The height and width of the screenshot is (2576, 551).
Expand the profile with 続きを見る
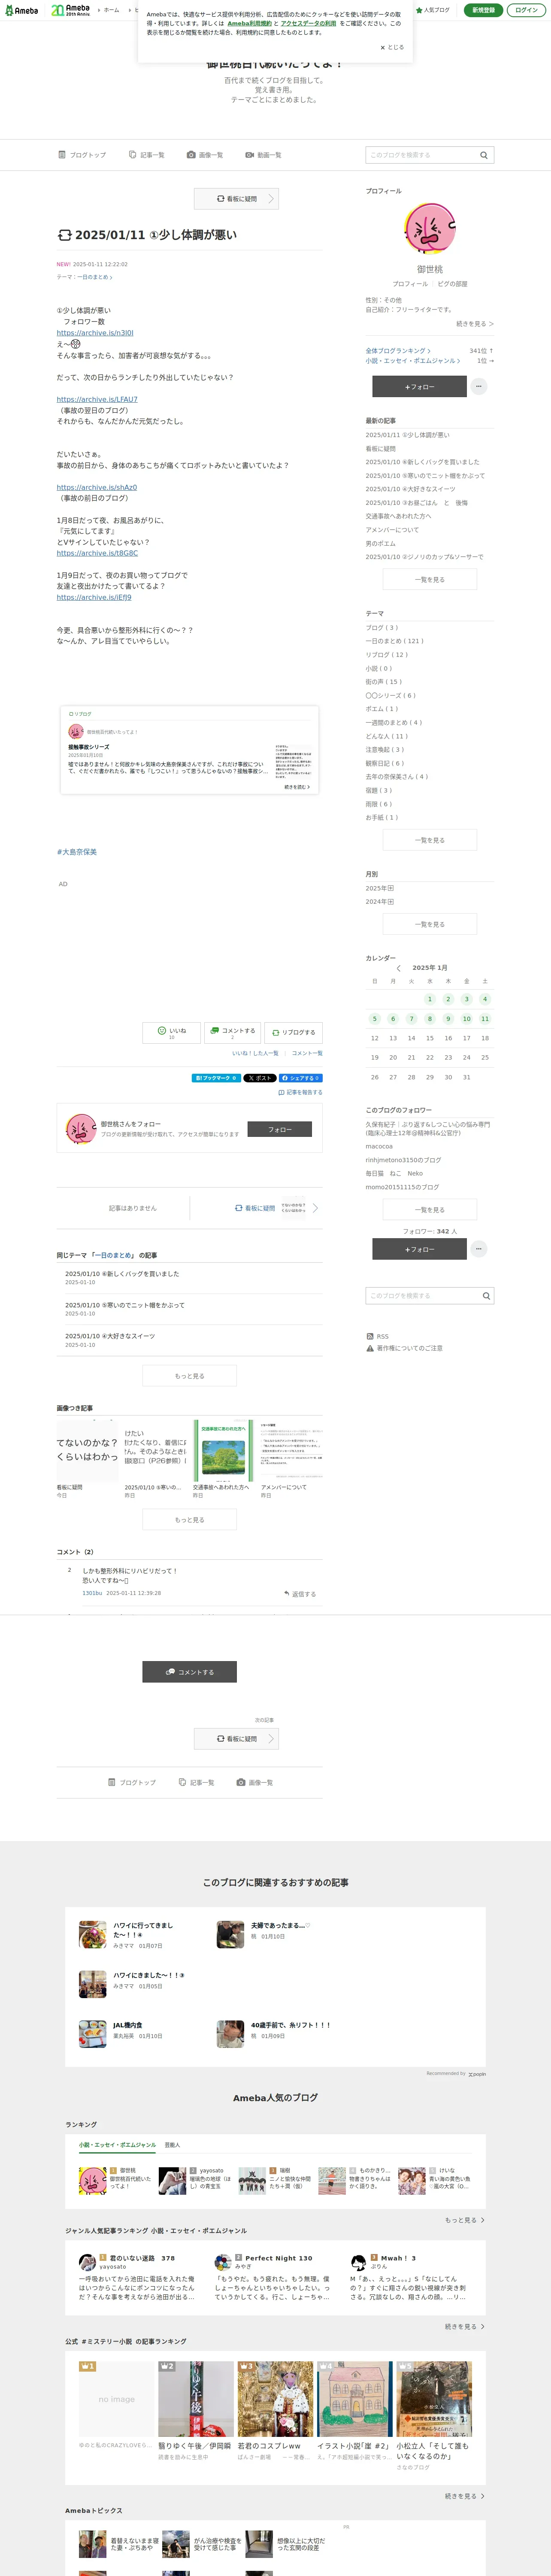click(x=475, y=324)
